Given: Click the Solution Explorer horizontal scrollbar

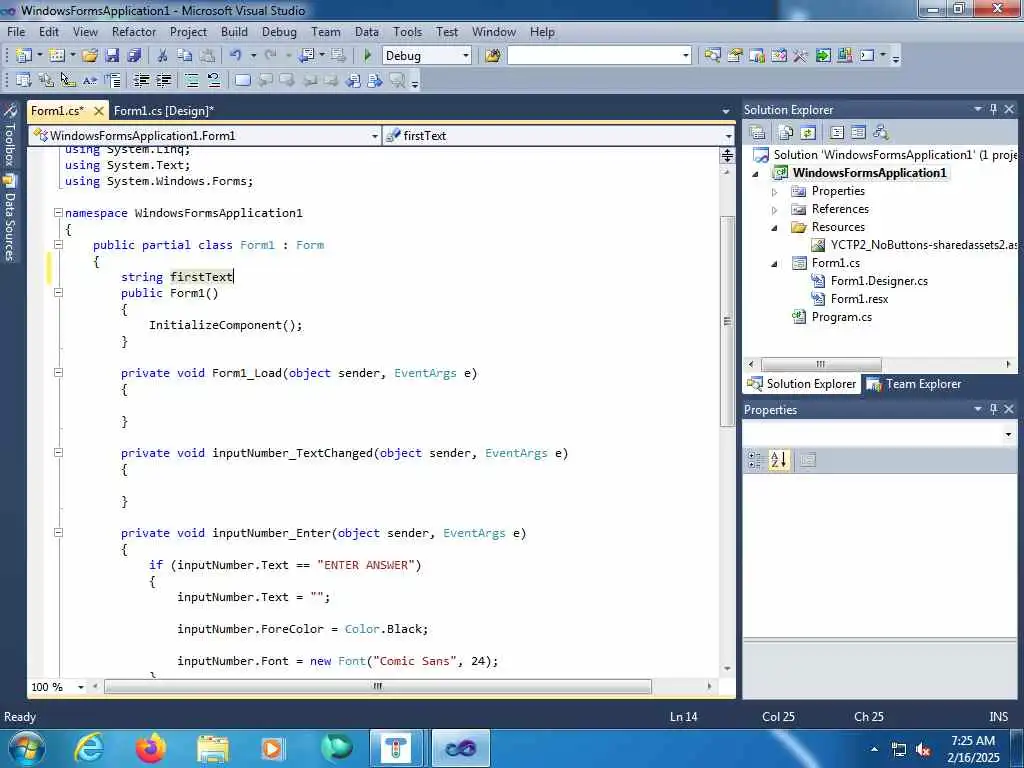Looking at the screenshot, I should [821, 364].
